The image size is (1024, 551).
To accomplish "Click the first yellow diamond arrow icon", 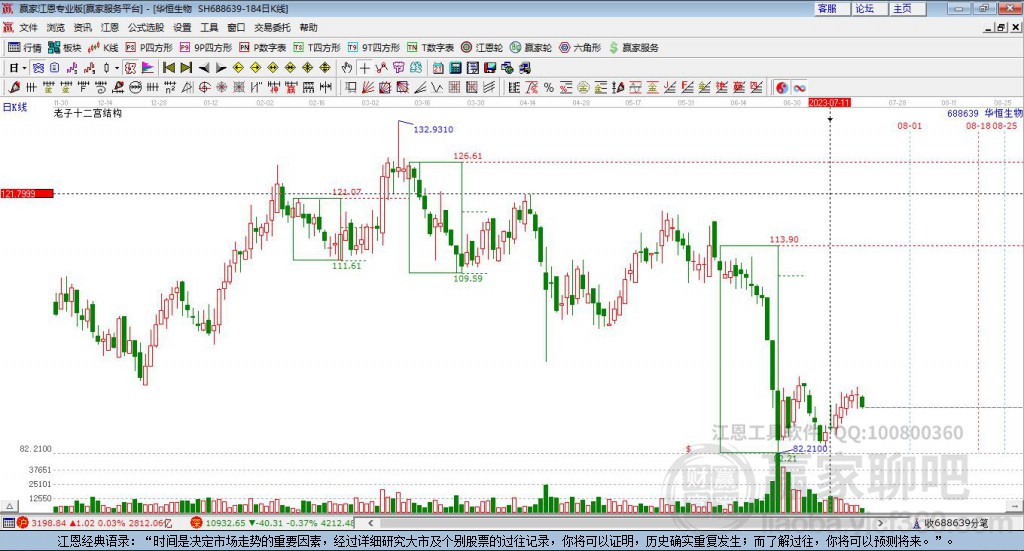I will [238, 68].
